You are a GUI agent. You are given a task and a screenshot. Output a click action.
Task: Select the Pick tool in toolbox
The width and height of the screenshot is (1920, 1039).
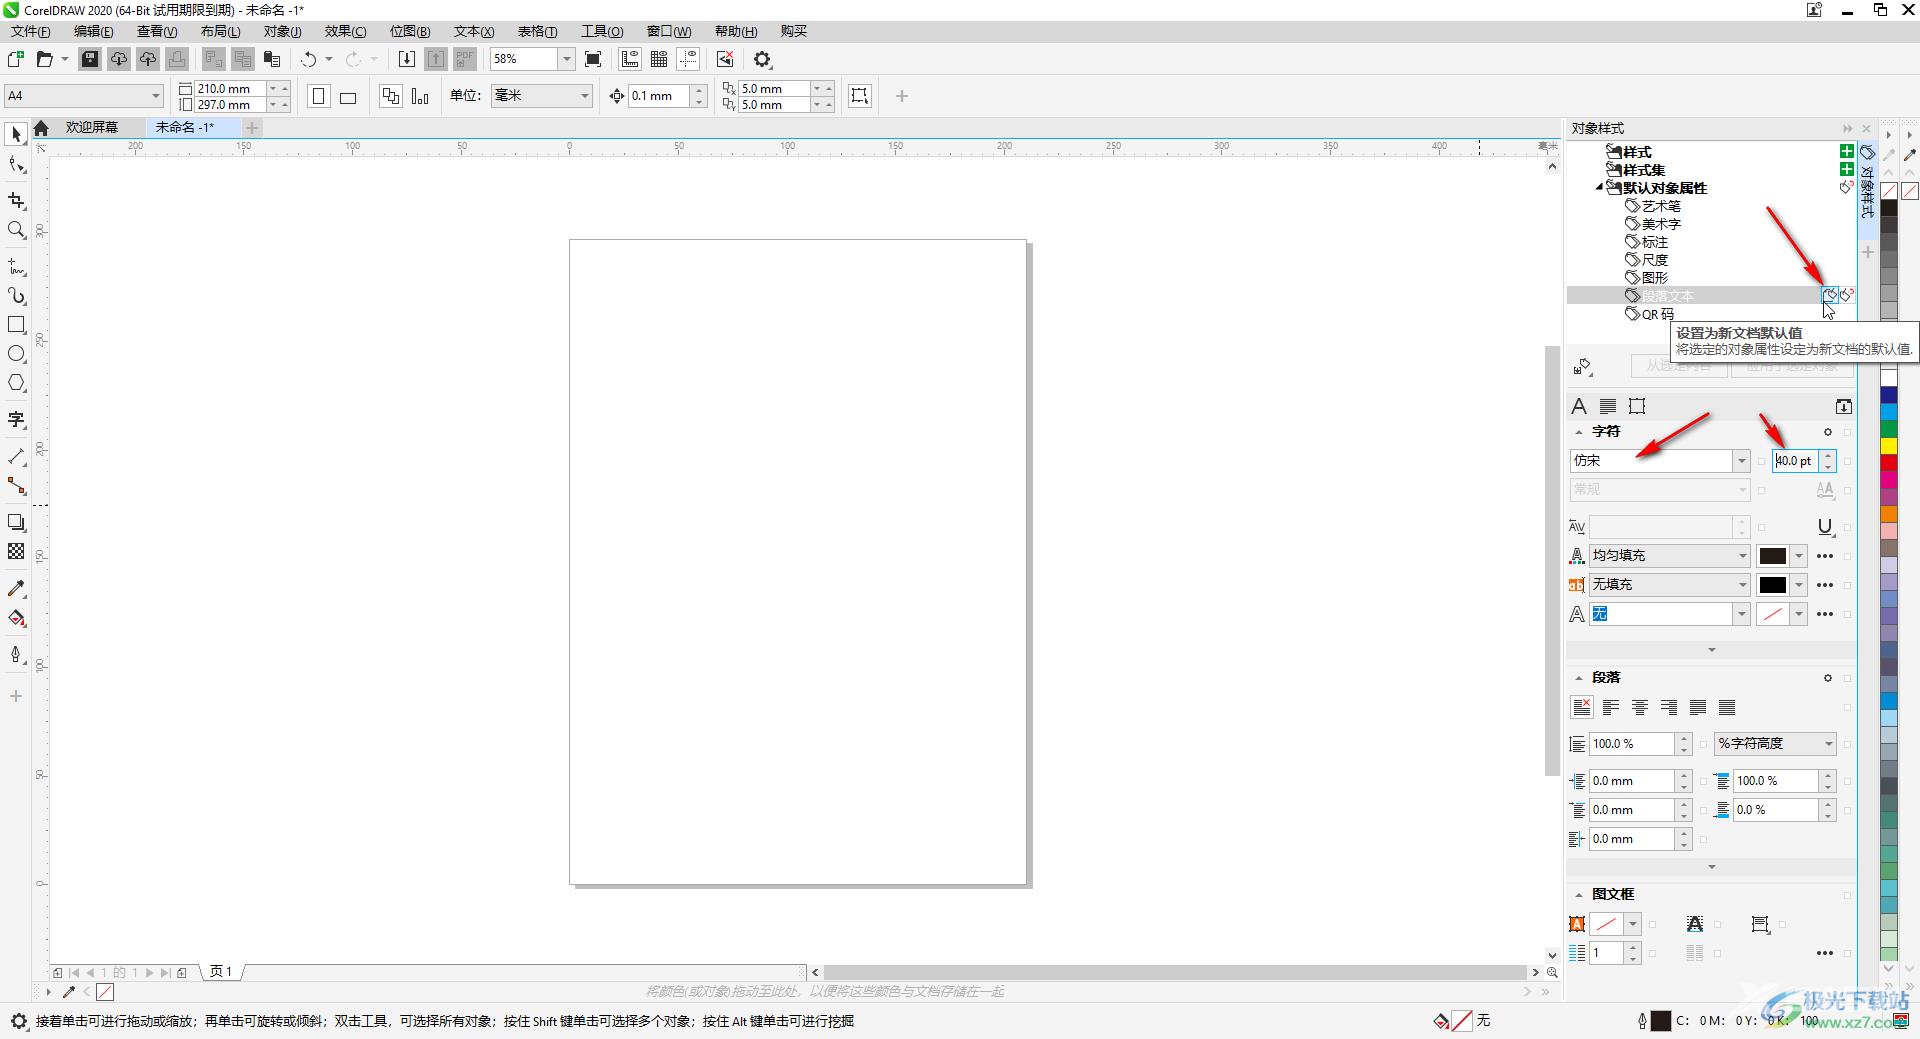coord(16,134)
